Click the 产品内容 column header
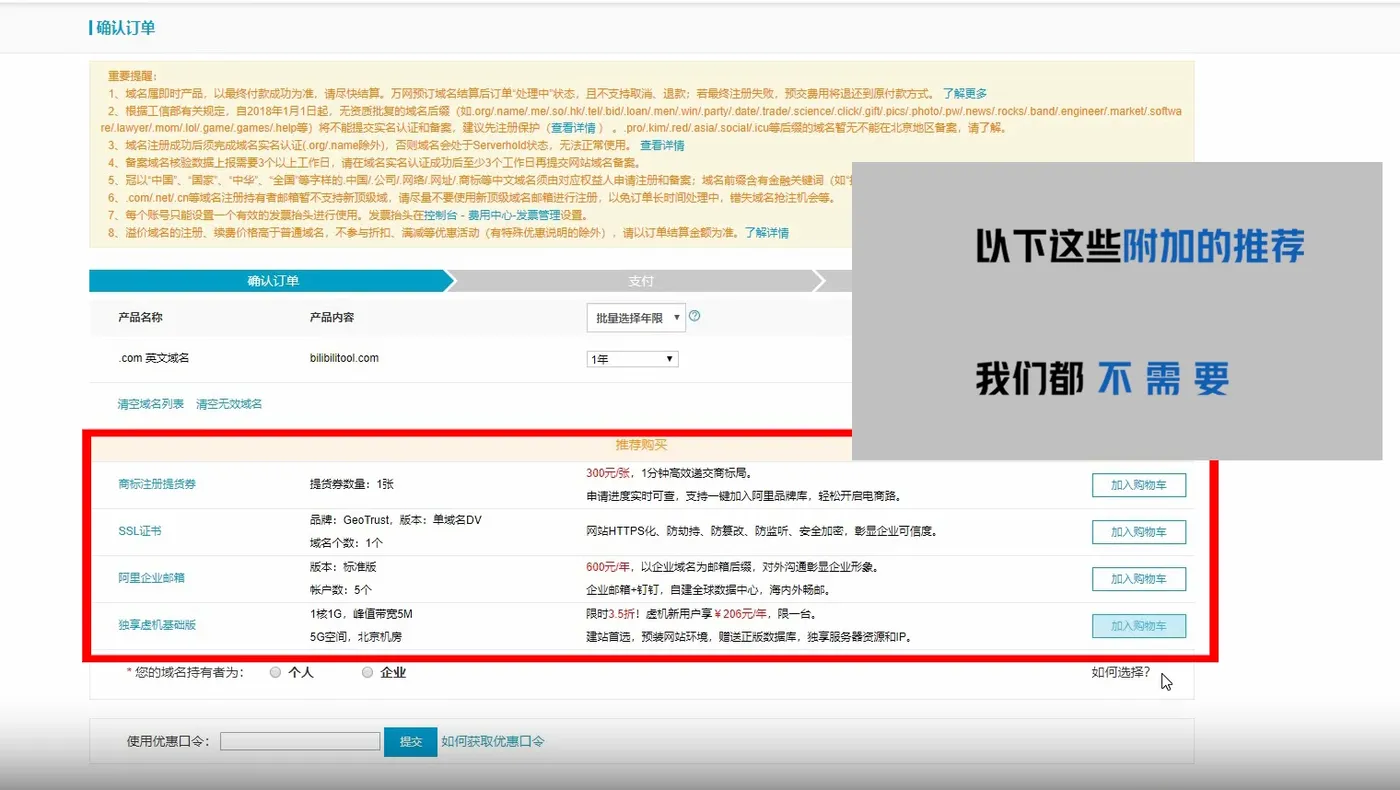Screen dimensions: 1400x790 (x=332, y=317)
